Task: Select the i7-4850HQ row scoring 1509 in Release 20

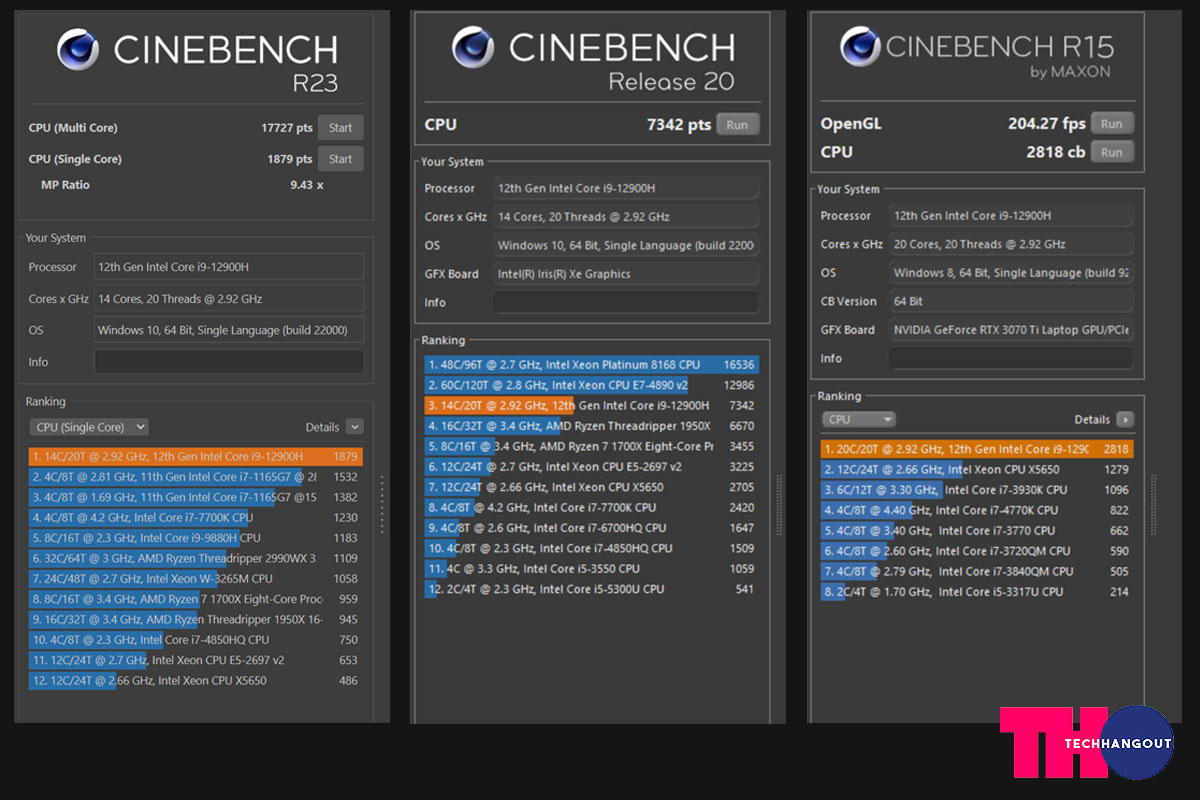Action: [x=592, y=548]
